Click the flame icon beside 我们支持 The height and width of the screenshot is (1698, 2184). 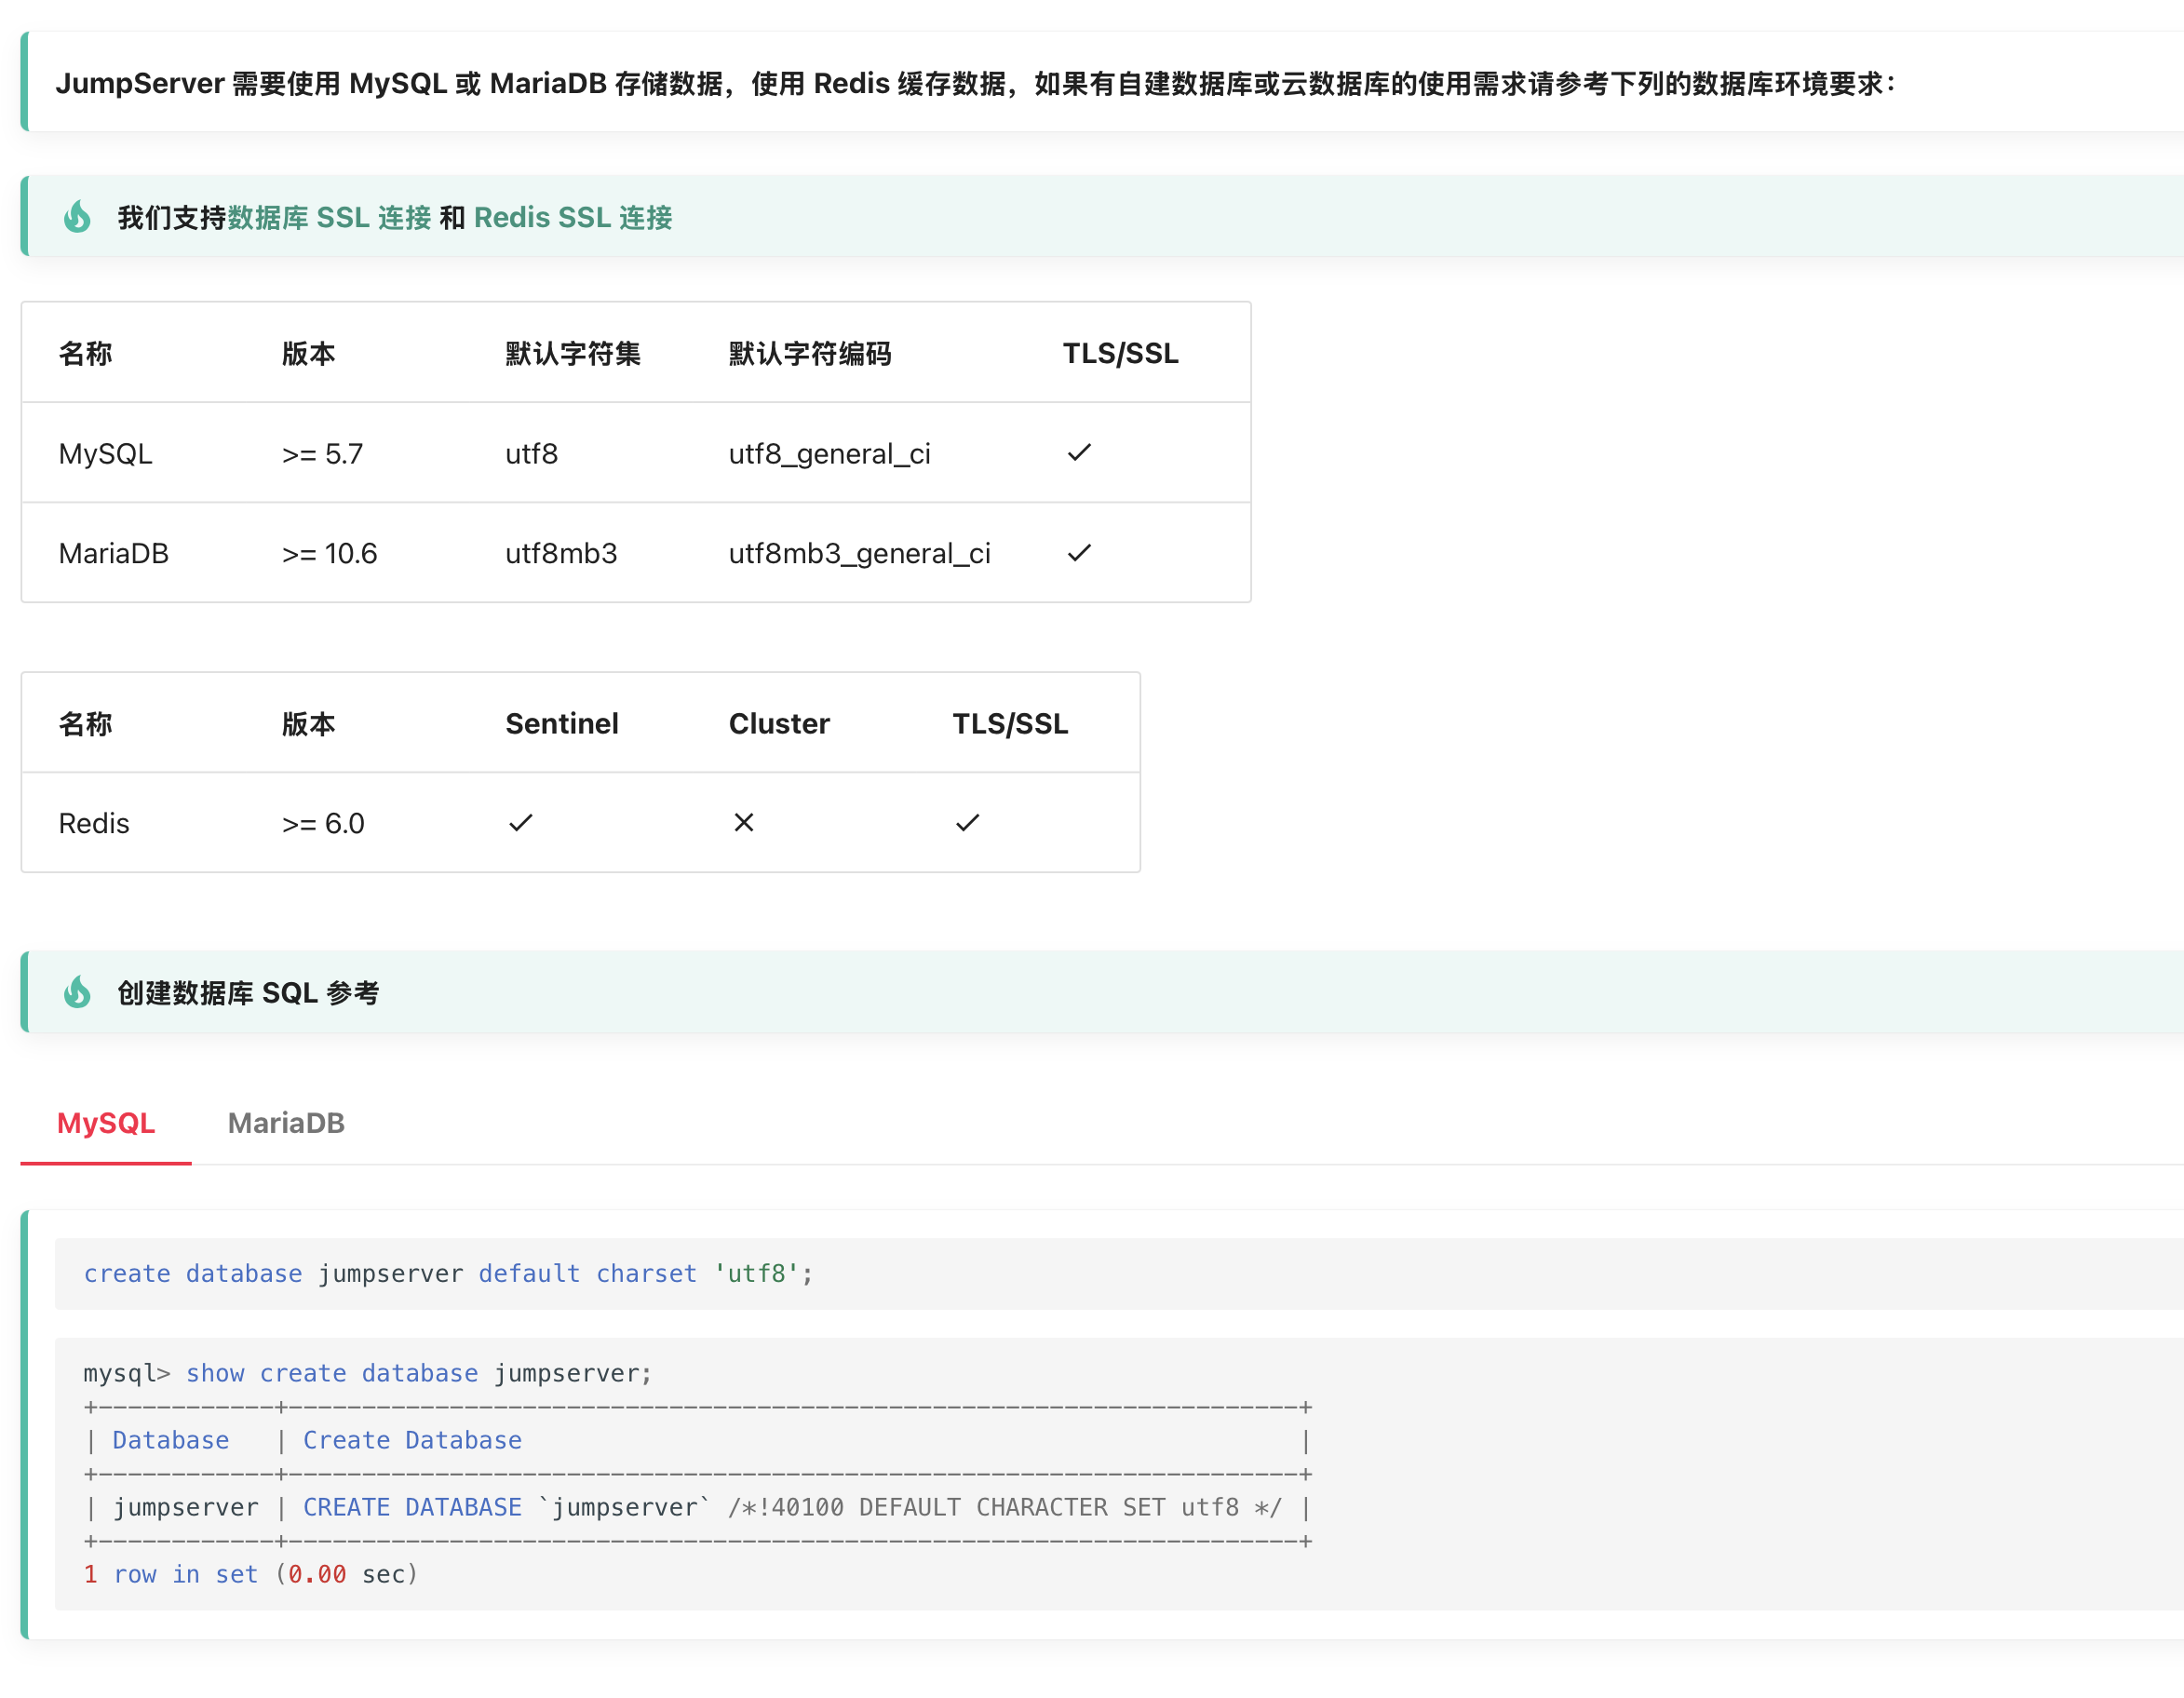(77, 217)
